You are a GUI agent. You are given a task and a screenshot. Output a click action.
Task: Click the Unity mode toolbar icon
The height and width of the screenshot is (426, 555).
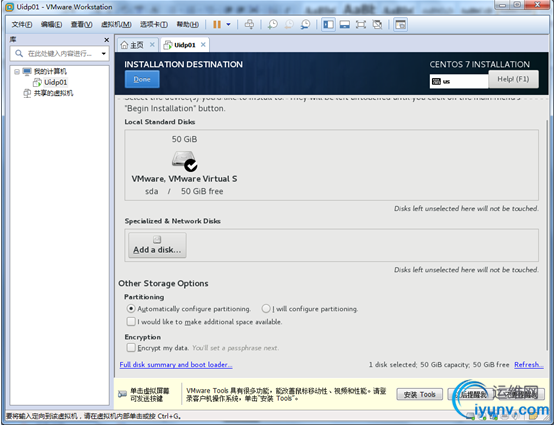coord(377,24)
